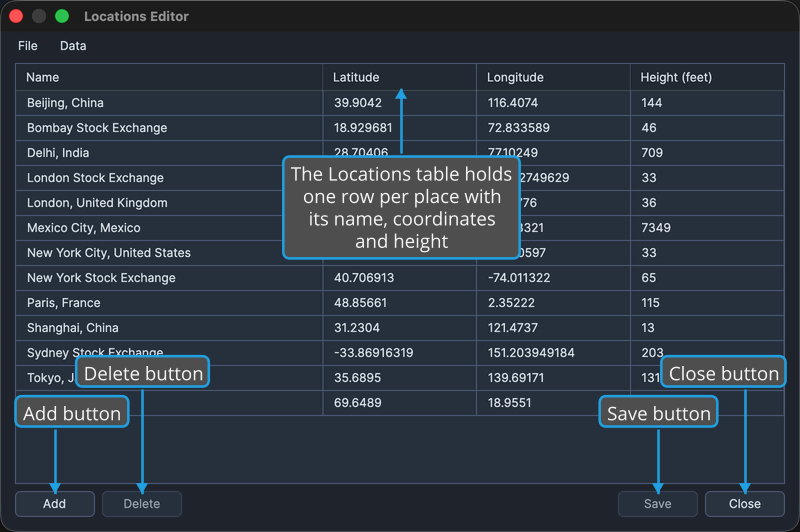Click height value 46

649,128
